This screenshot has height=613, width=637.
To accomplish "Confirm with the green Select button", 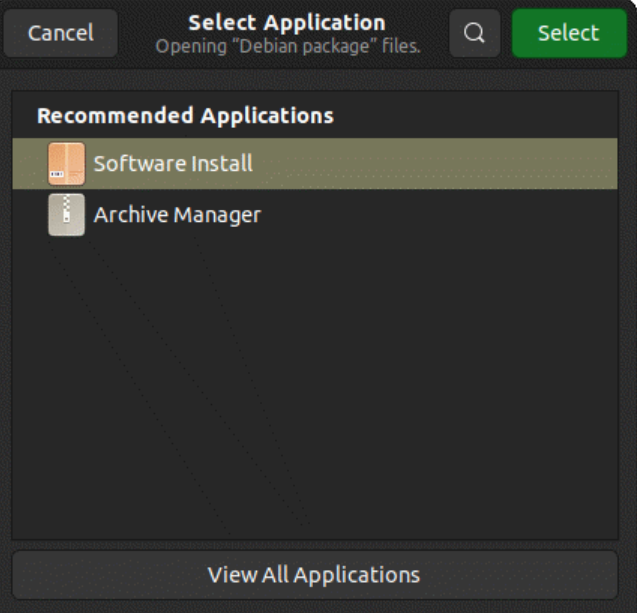I will pyautogui.click(x=569, y=33).
